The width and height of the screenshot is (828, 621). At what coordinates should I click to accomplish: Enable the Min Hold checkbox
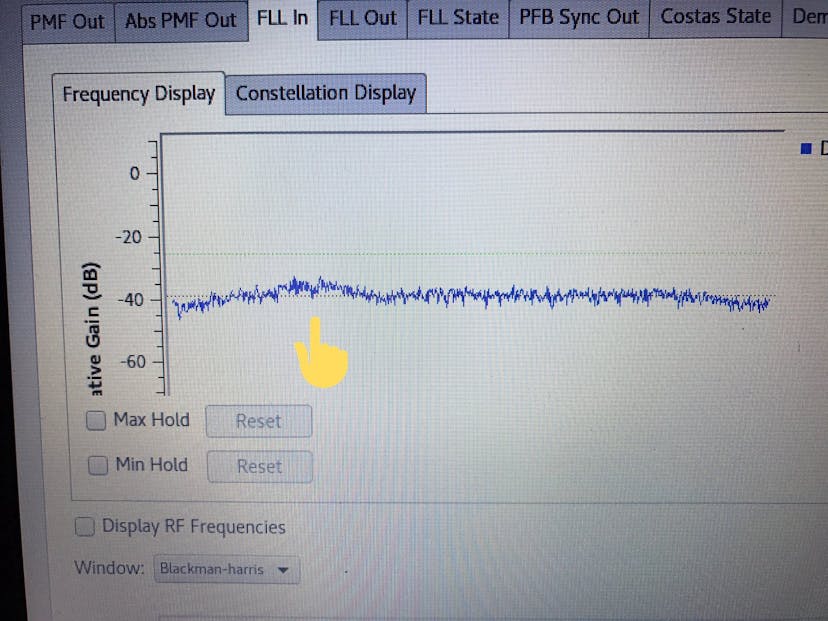pos(98,466)
